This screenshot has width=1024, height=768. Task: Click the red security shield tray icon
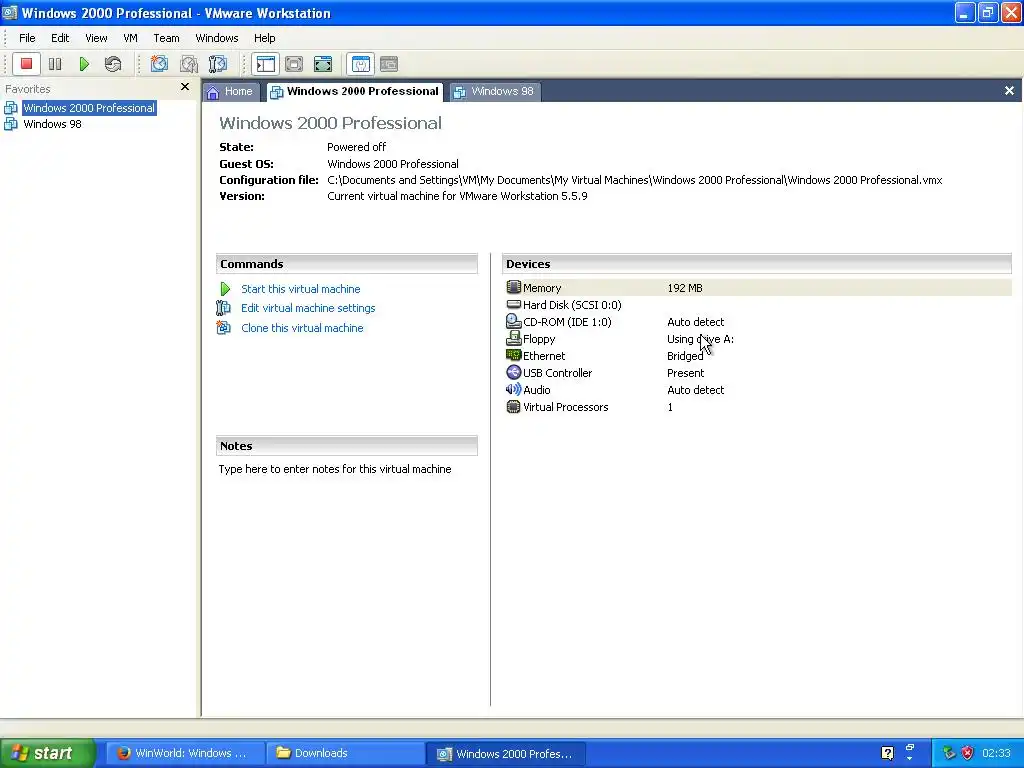pyautogui.click(x=968, y=753)
